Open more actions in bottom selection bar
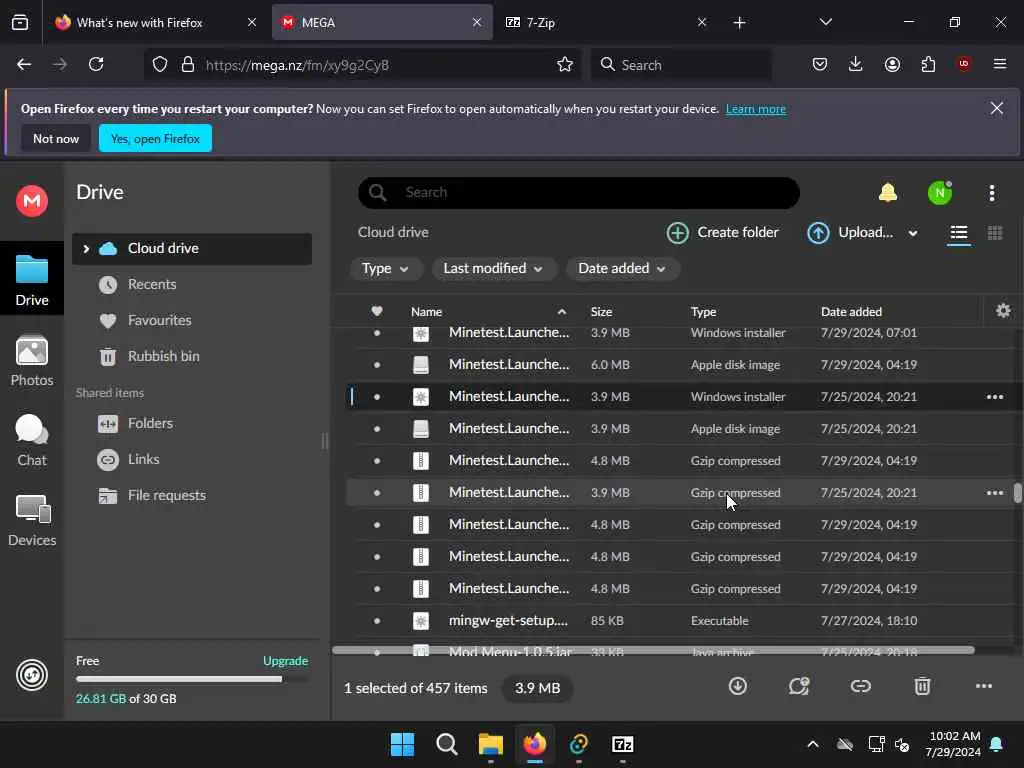Screen dimensions: 1024x768 [x=984, y=686]
